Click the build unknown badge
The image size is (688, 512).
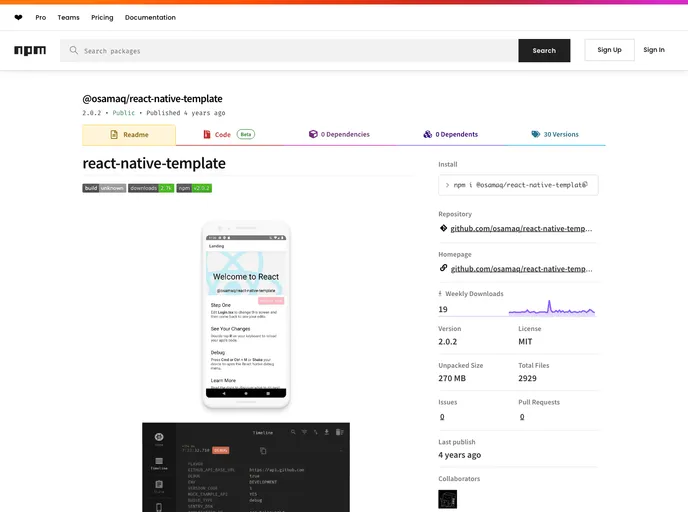(x=104, y=188)
